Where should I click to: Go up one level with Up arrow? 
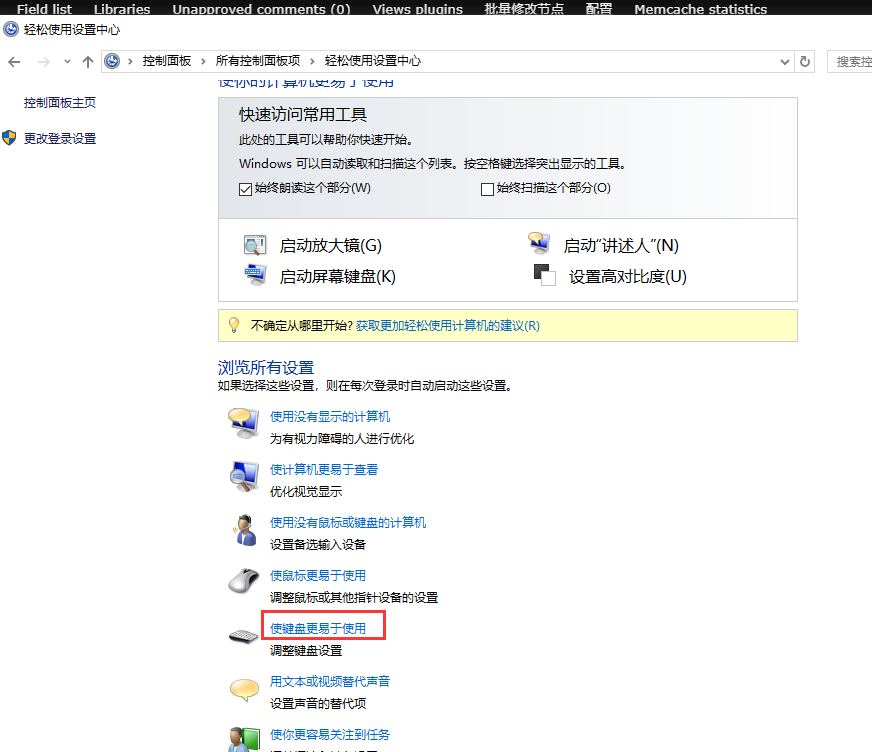[x=88, y=62]
